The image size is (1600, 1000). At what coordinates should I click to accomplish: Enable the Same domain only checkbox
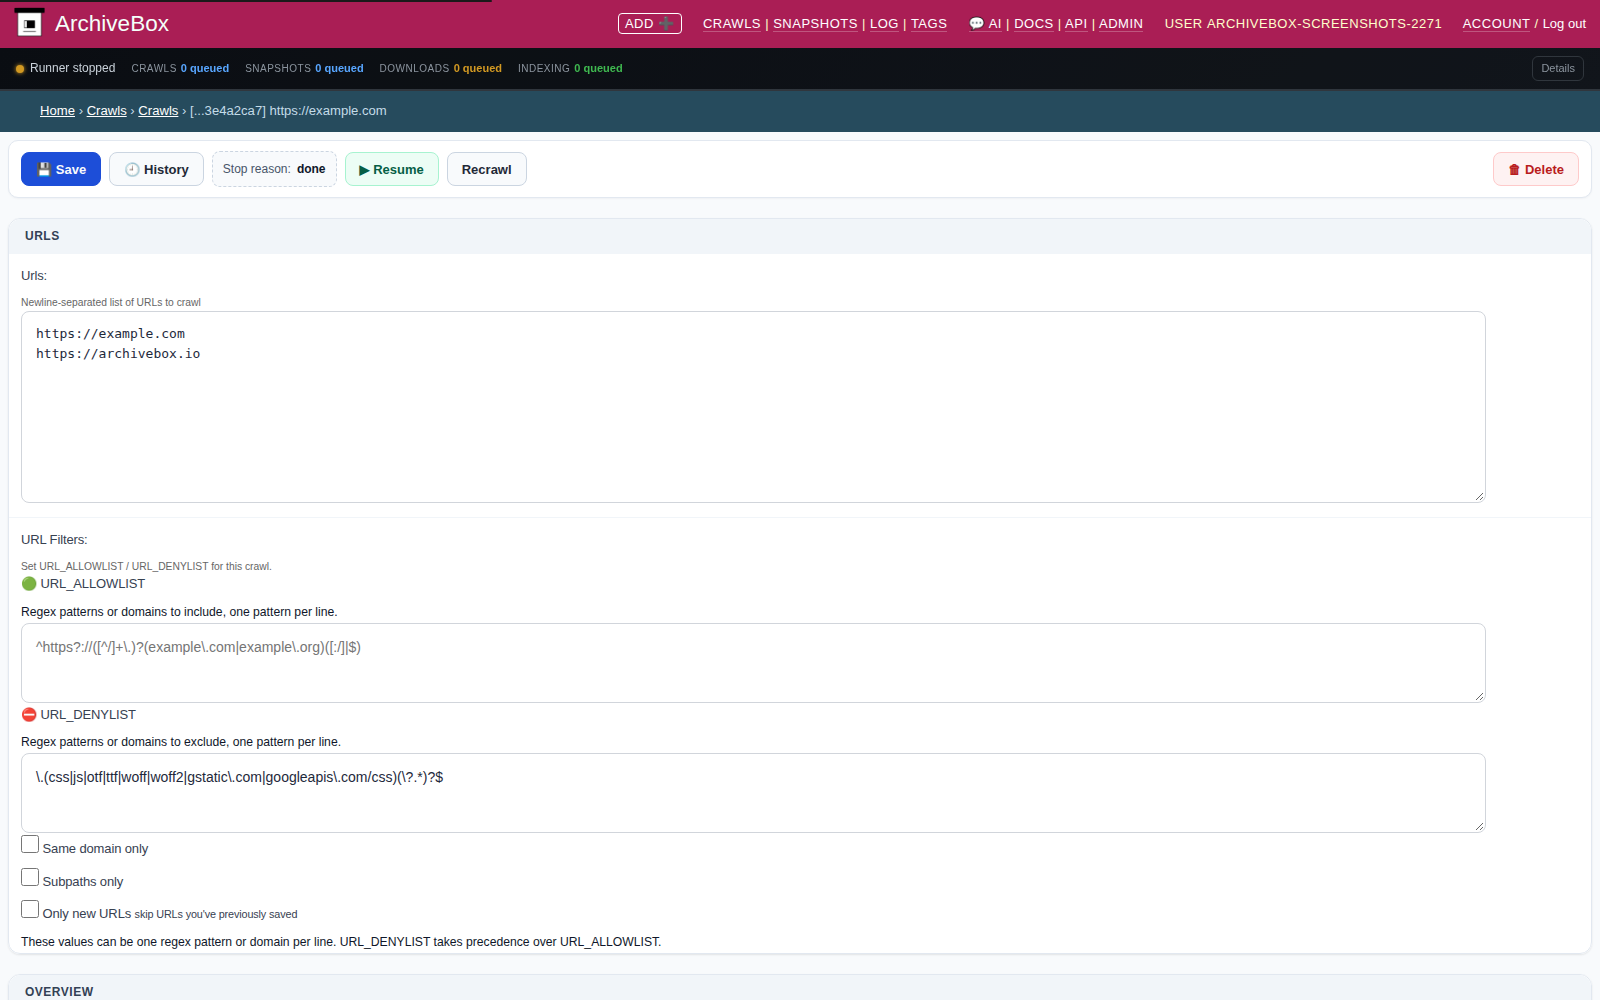tap(30, 844)
